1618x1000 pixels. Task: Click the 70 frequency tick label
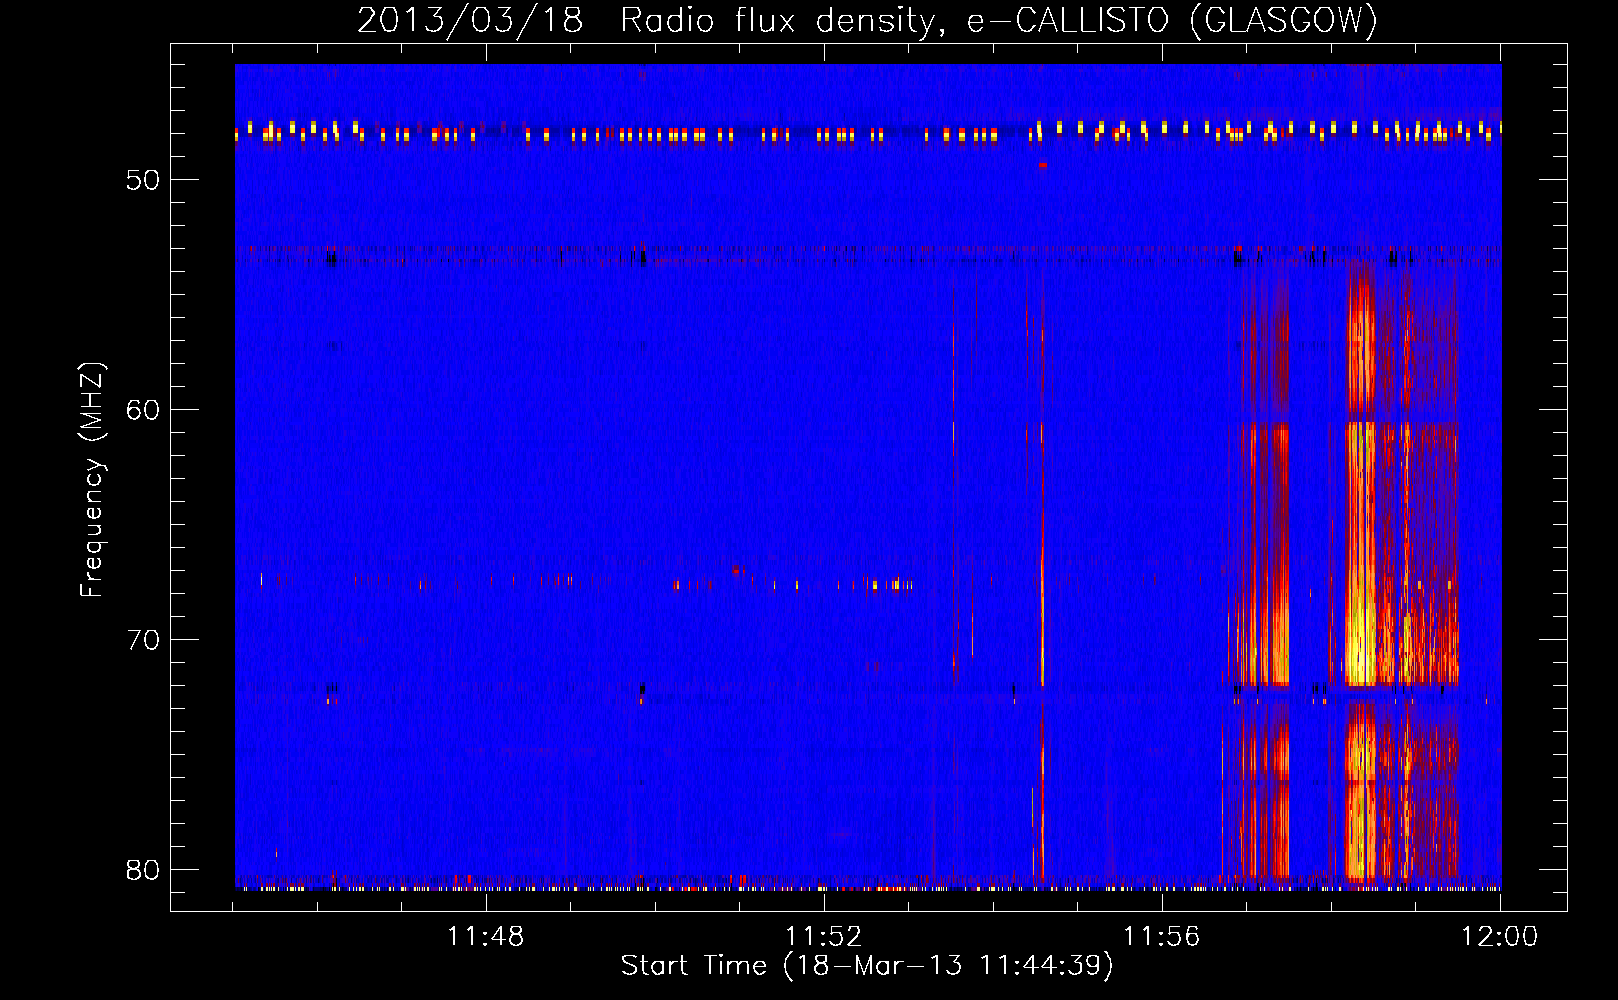(143, 640)
